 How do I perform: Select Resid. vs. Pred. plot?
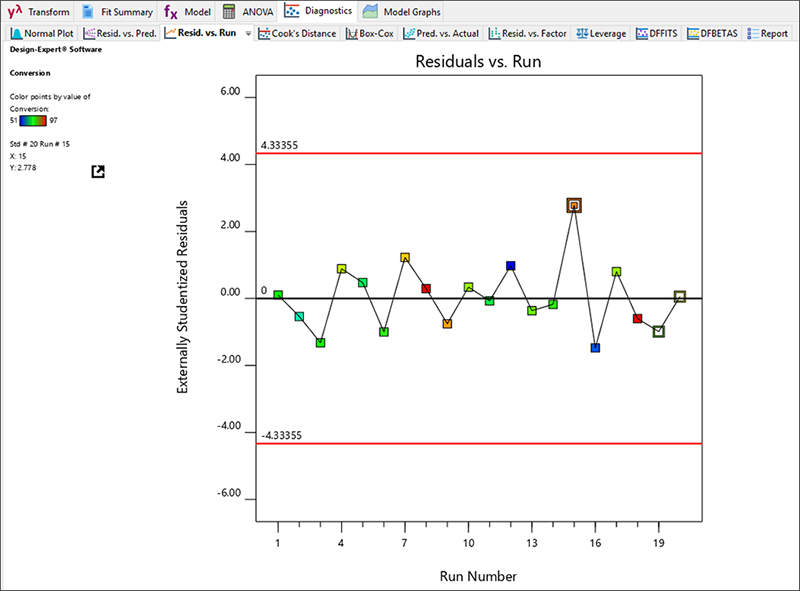click(120, 33)
